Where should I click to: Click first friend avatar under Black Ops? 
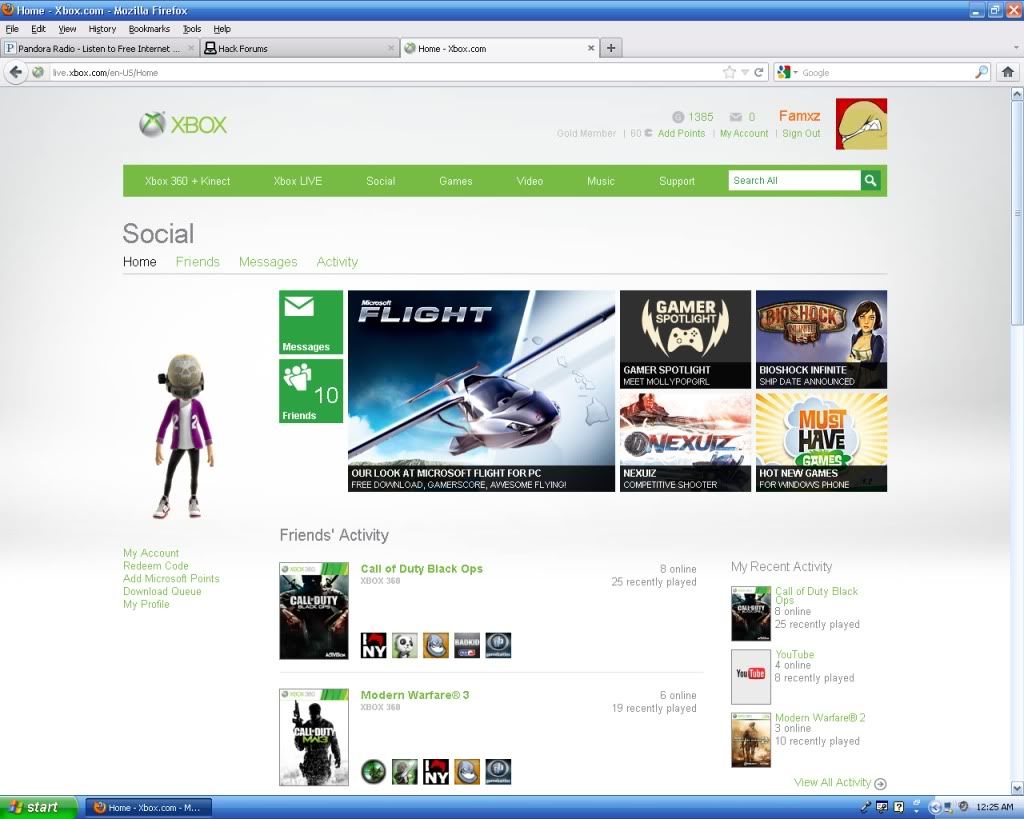point(374,645)
